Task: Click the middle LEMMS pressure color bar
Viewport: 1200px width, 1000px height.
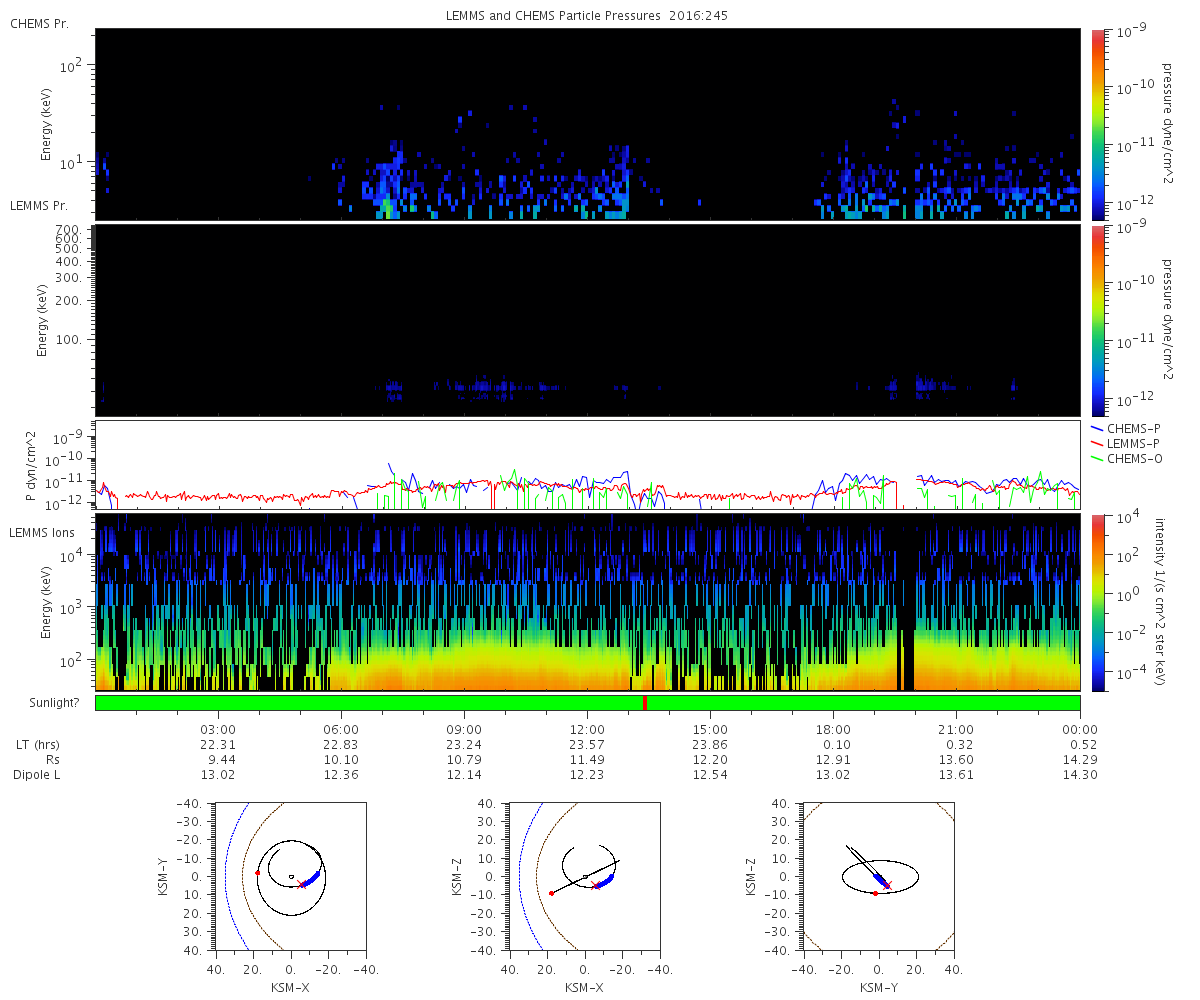Action: tap(1097, 320)
